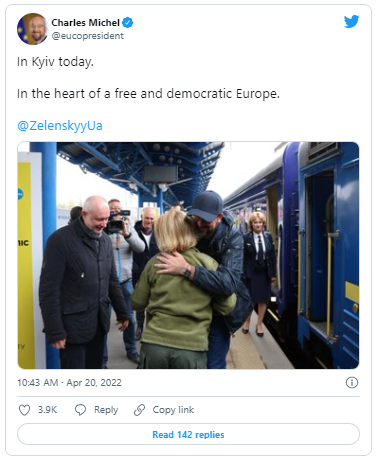The width and height of the screenshot is (378, 464).
Task: Open the train station photo
Action: (x=188, y=255)
